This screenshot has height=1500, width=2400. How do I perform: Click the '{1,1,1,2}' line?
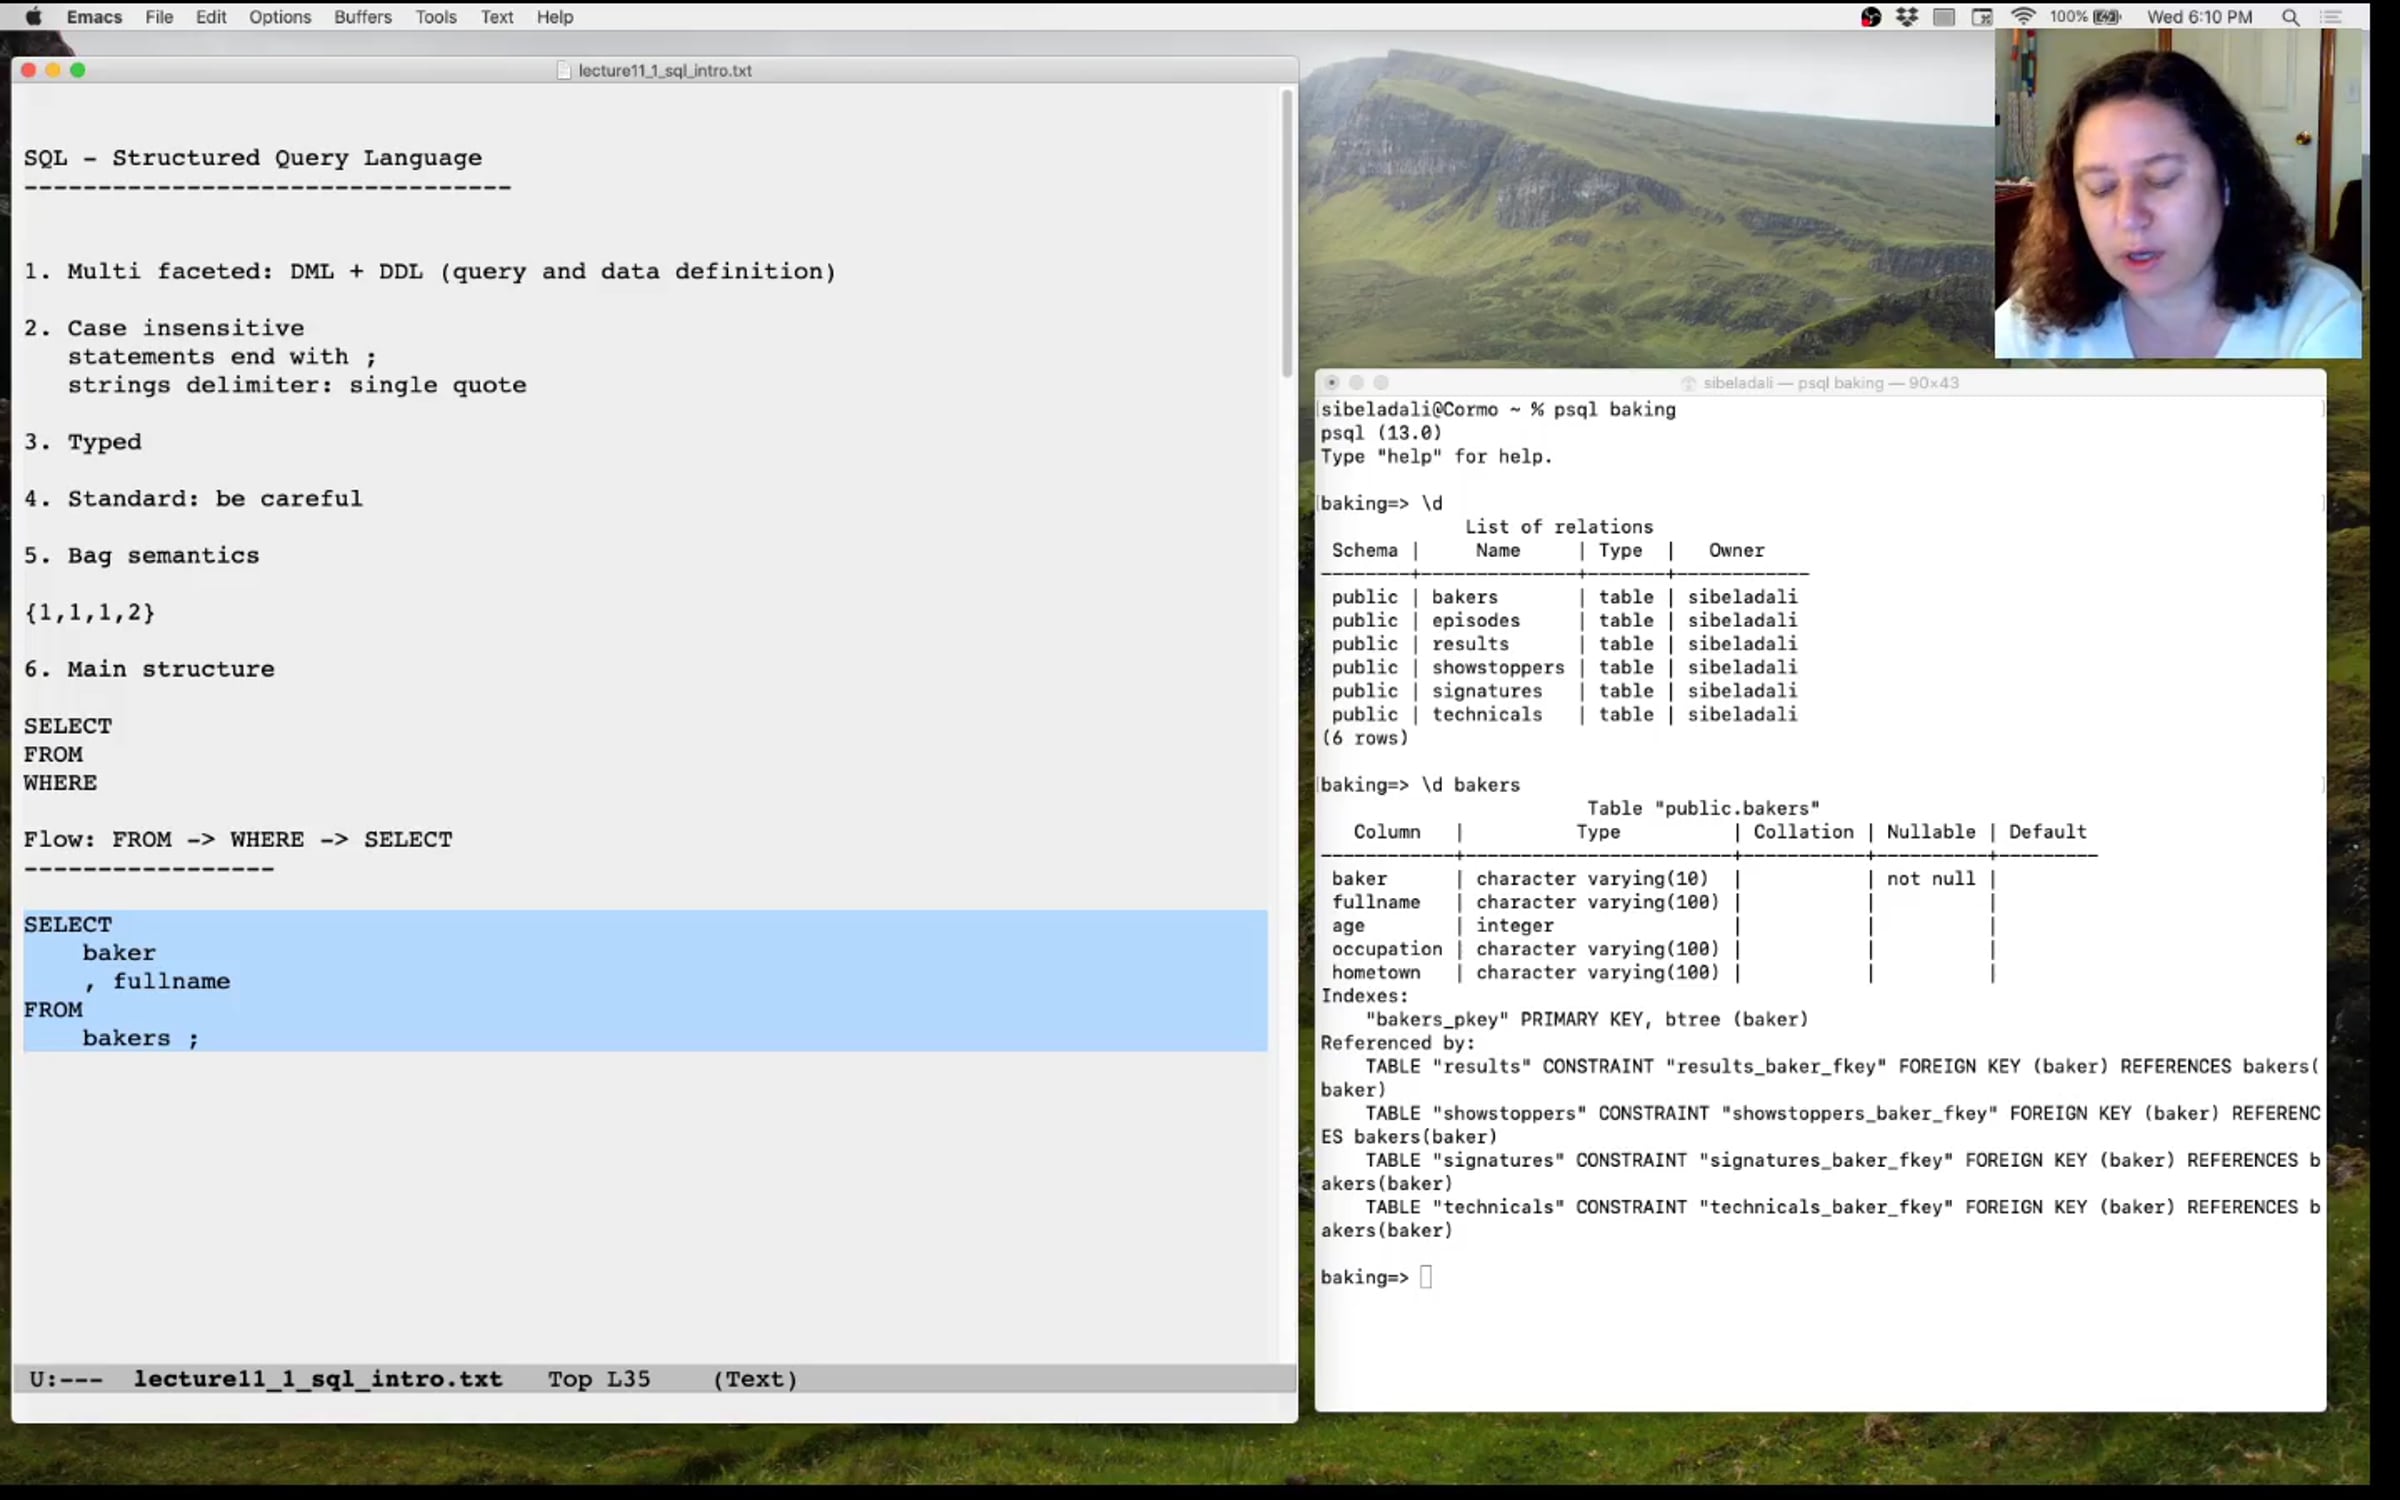click(90, 613)
